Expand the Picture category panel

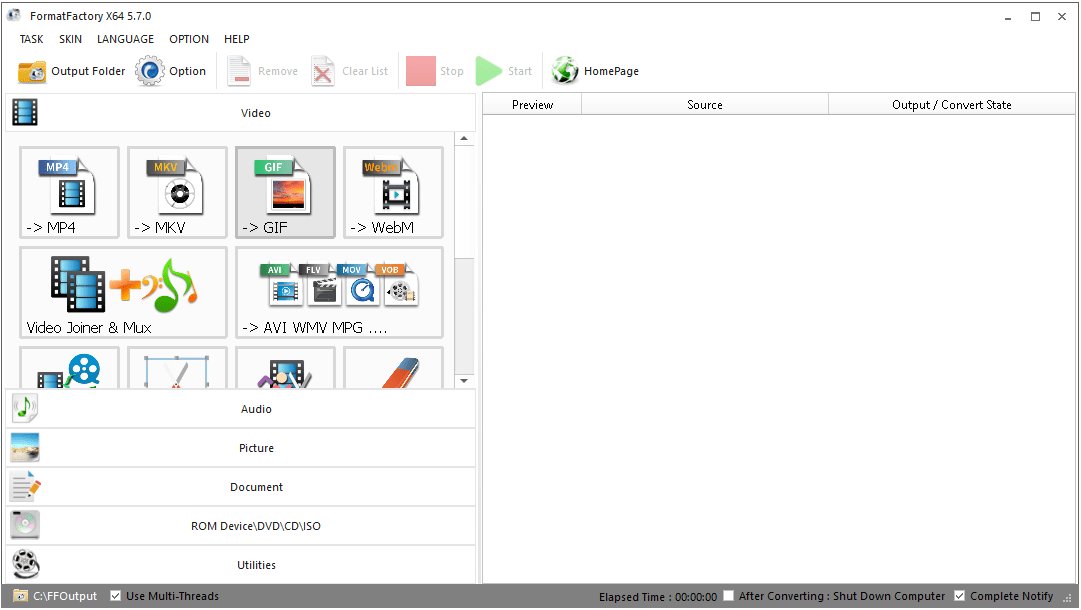pos(241,448)
